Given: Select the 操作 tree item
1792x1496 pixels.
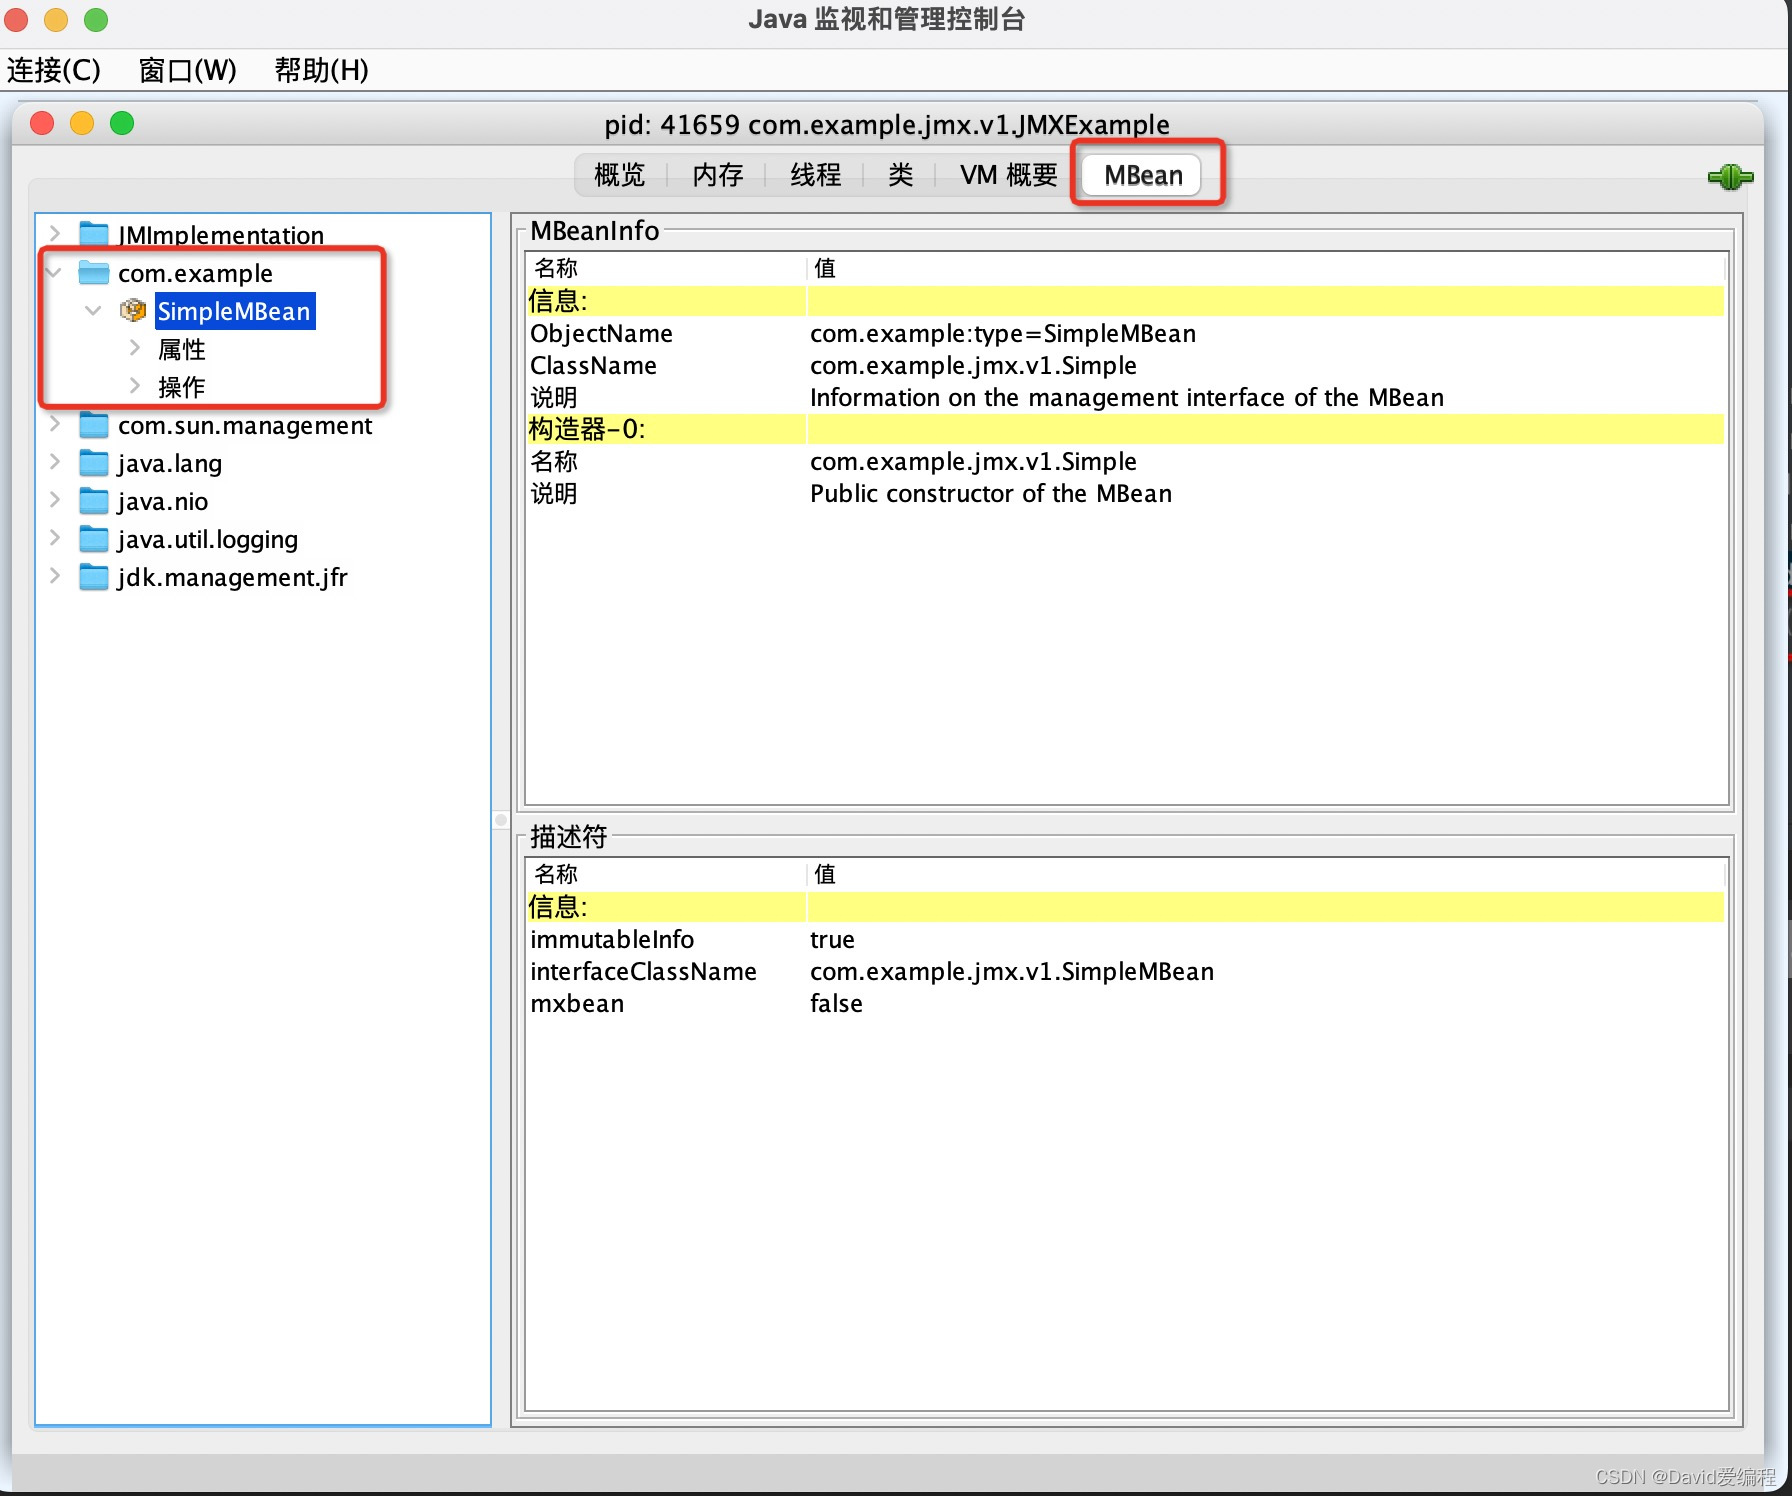Looking at the screenshot, I should (181, 387).
